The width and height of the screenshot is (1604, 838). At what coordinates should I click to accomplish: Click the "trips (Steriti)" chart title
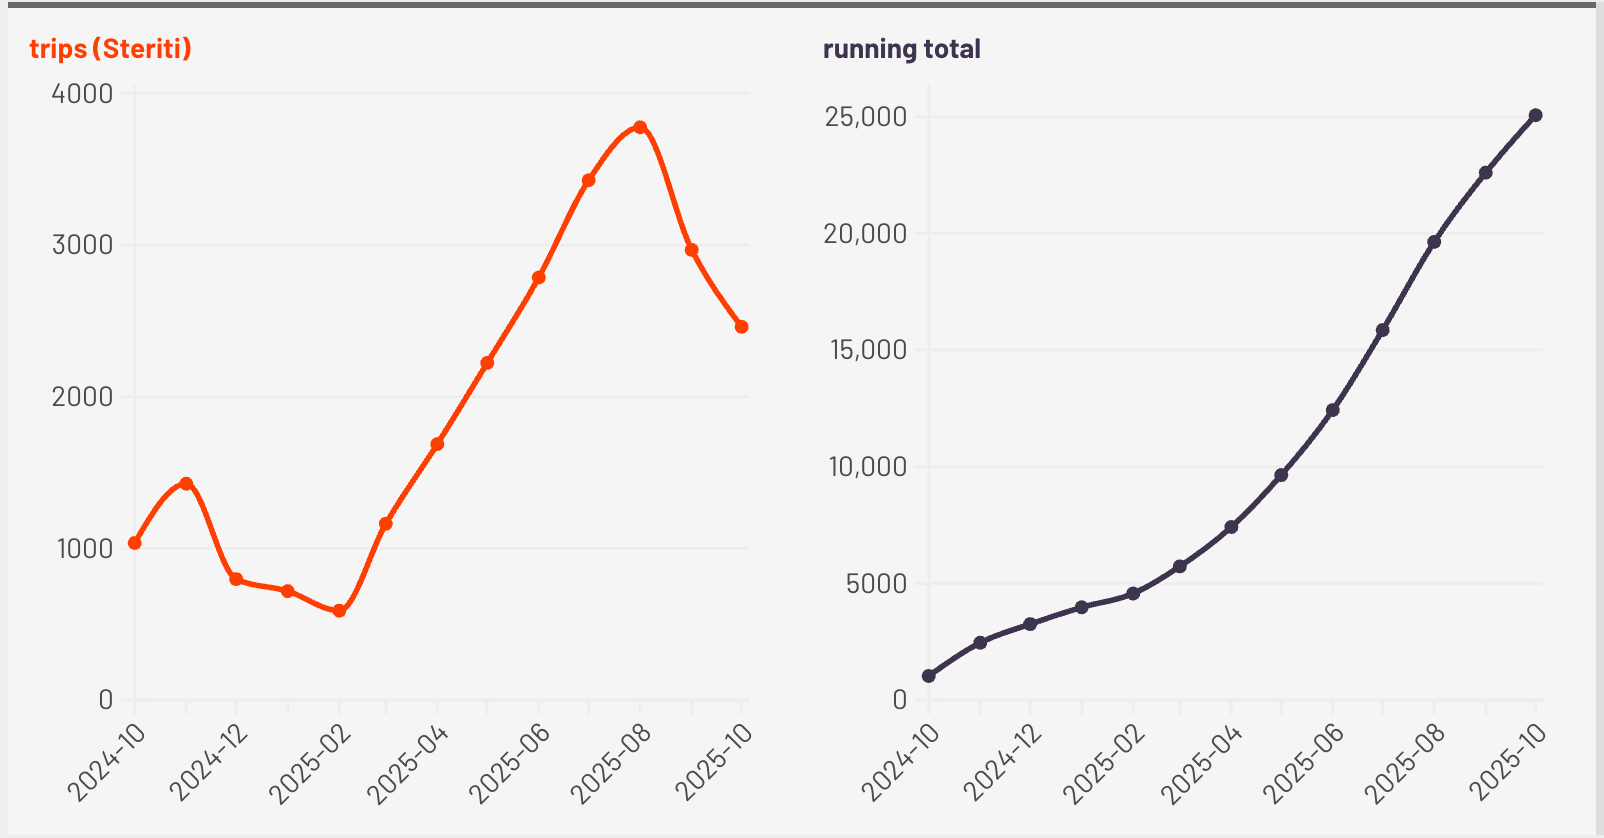click(x=110, y=48)
